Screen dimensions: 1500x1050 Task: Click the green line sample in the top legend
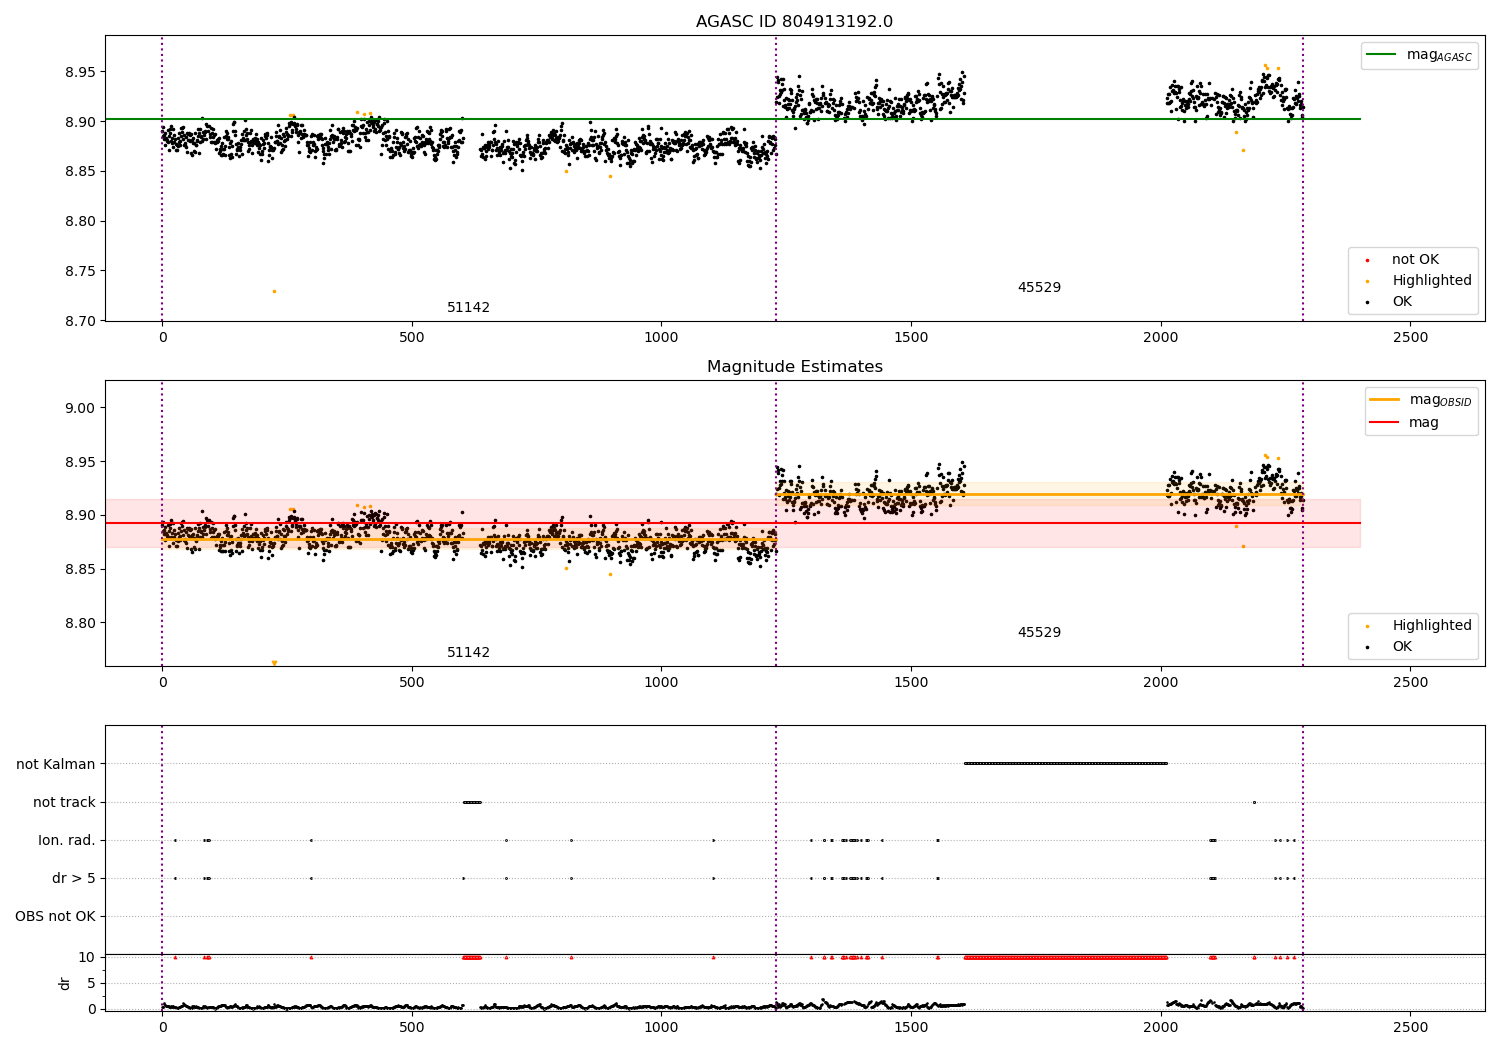[1383, 55]
